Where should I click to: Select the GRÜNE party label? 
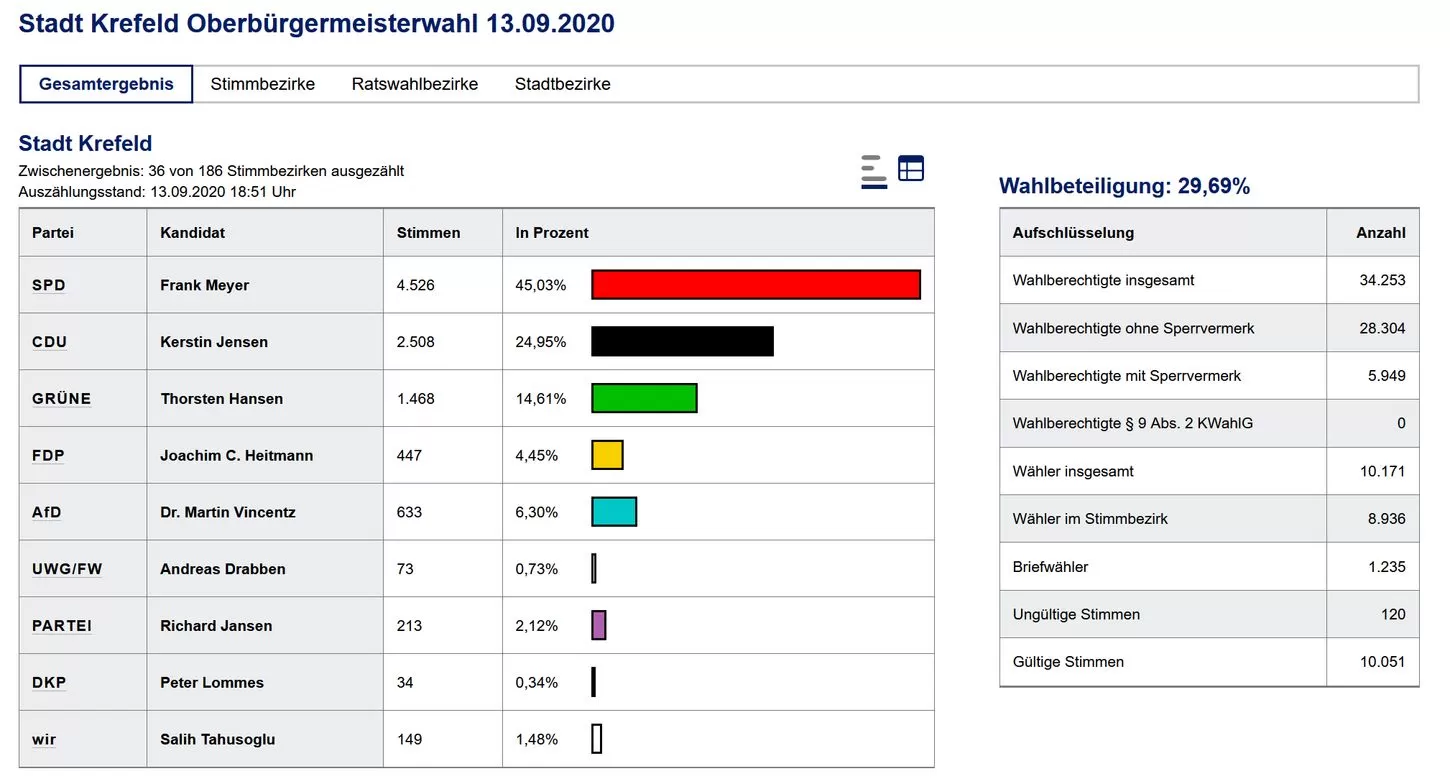62,399
